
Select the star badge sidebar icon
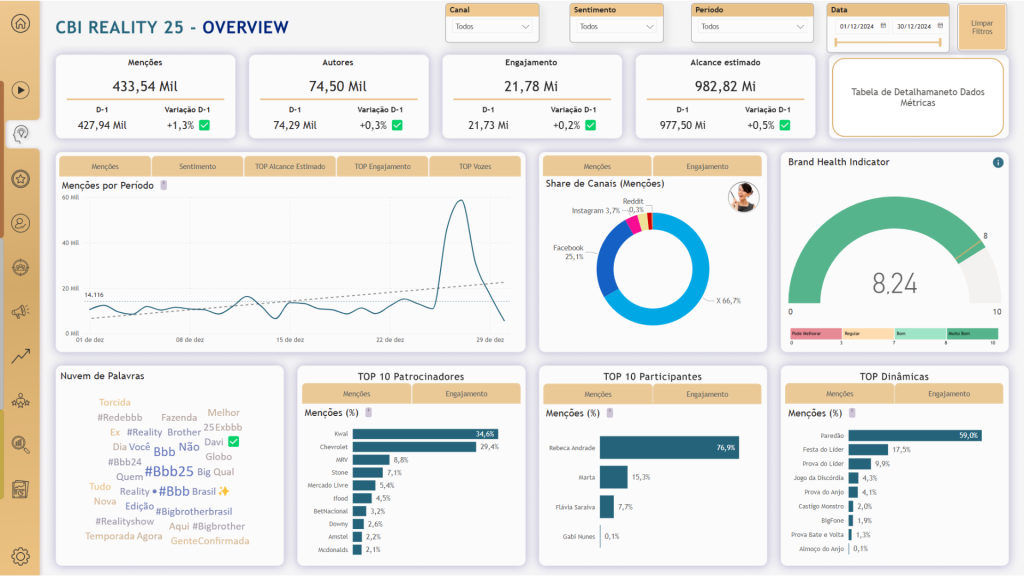[21, 178]
